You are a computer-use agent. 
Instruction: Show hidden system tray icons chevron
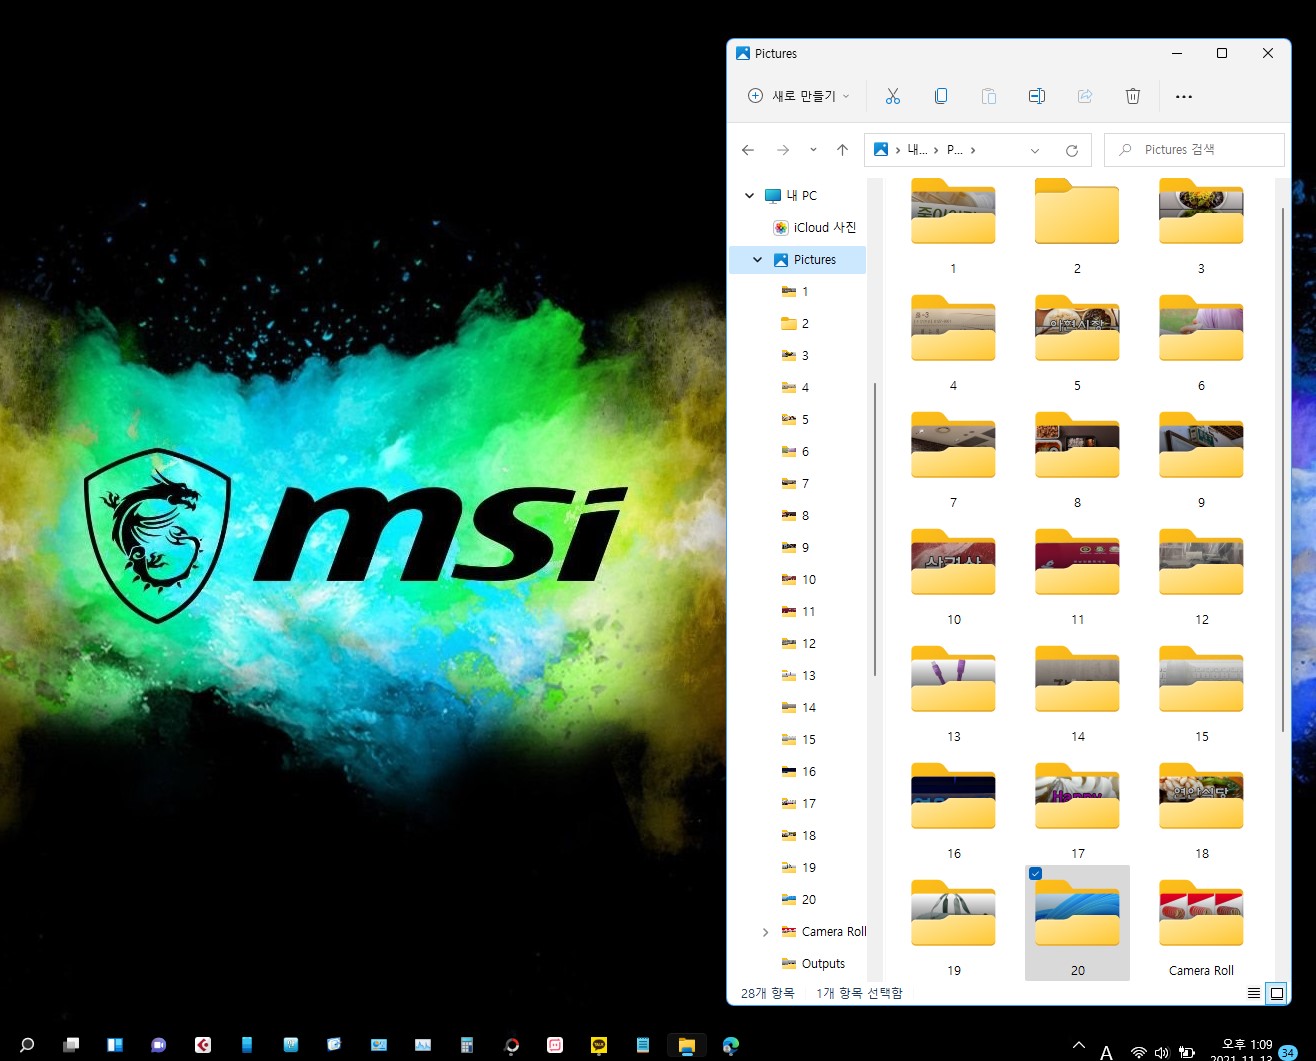pos(1079,1045)
